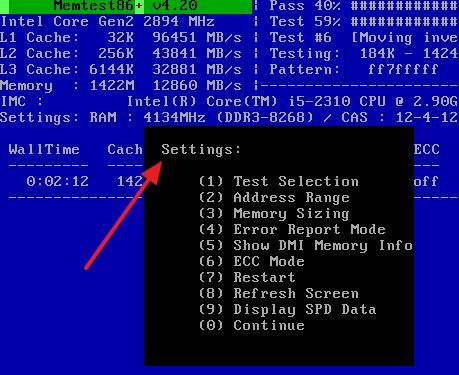459x375 pixels.
Task: Select (6) ECC Mode entry
Action: (x=252, y=262)
